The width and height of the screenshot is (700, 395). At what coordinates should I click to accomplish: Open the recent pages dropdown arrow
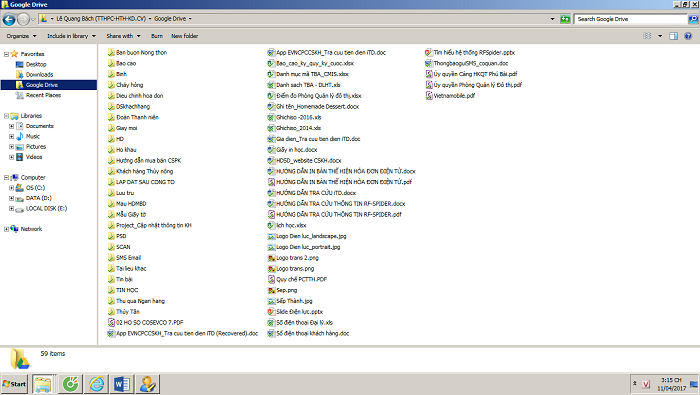(33, 19)
